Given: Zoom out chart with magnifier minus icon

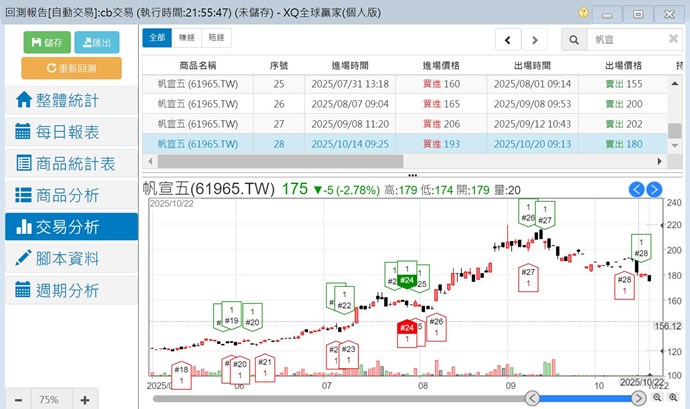Looking at the screenshot, I should 657,397.
